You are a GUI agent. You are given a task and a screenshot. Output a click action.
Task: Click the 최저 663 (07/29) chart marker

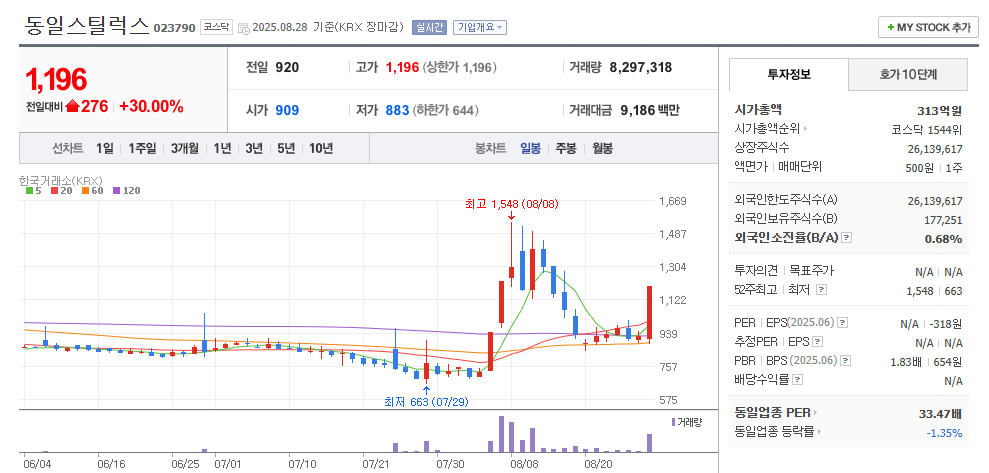point(426,402)
